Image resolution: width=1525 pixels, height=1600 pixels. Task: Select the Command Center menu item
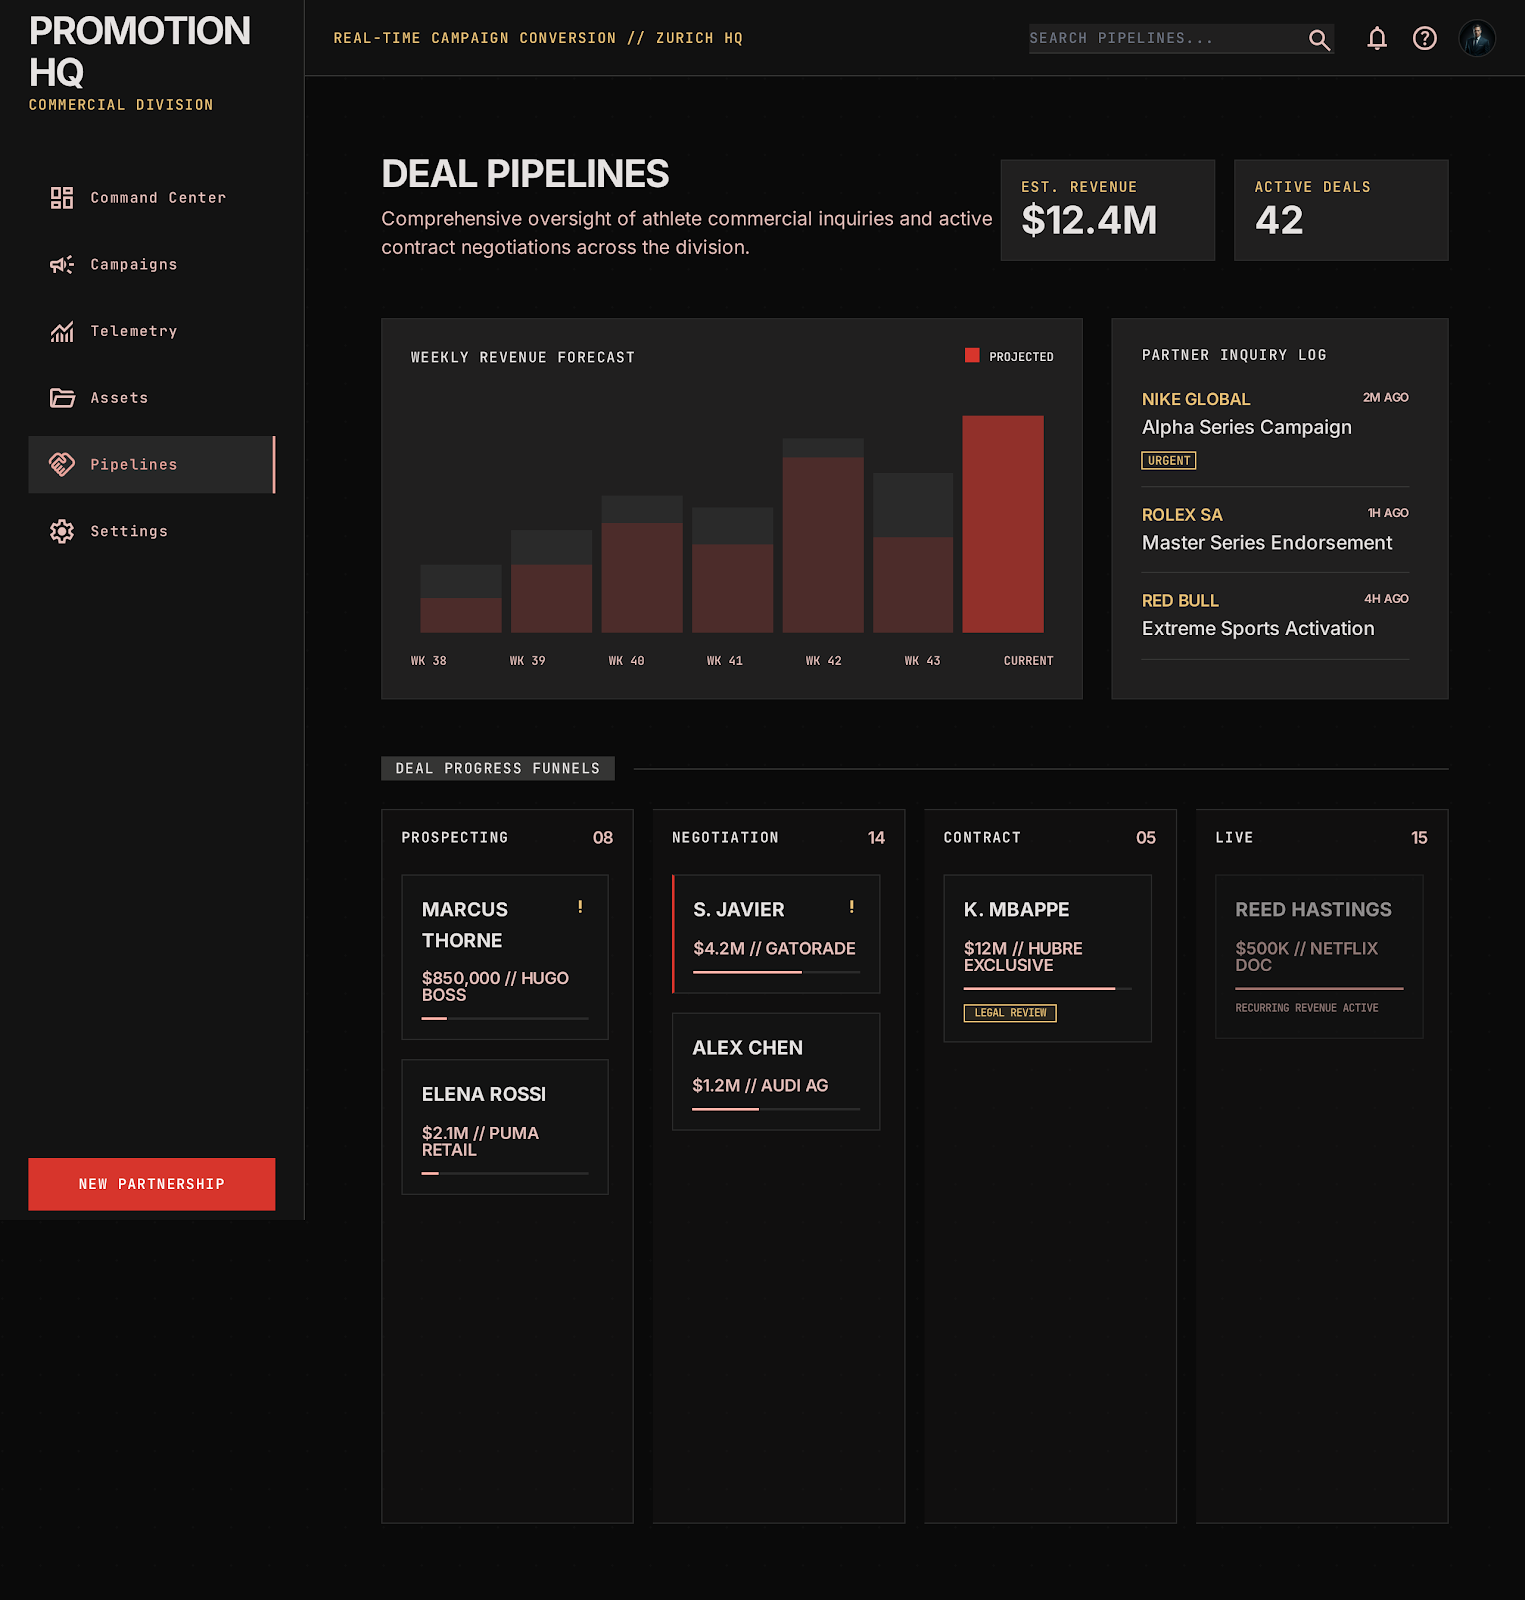152,198
